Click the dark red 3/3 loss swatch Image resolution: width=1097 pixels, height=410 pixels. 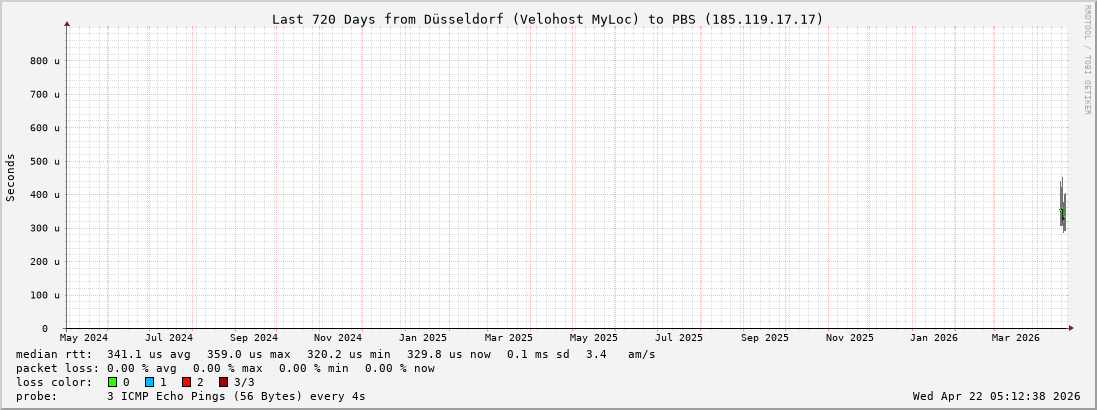pos(223,382)
